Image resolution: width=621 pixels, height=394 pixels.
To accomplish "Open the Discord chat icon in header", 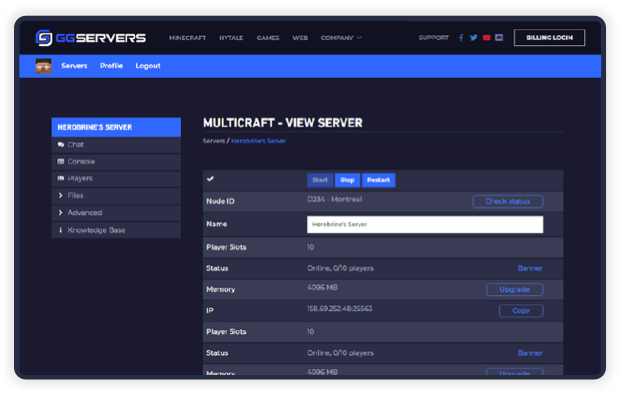I will tap(499, 38).
